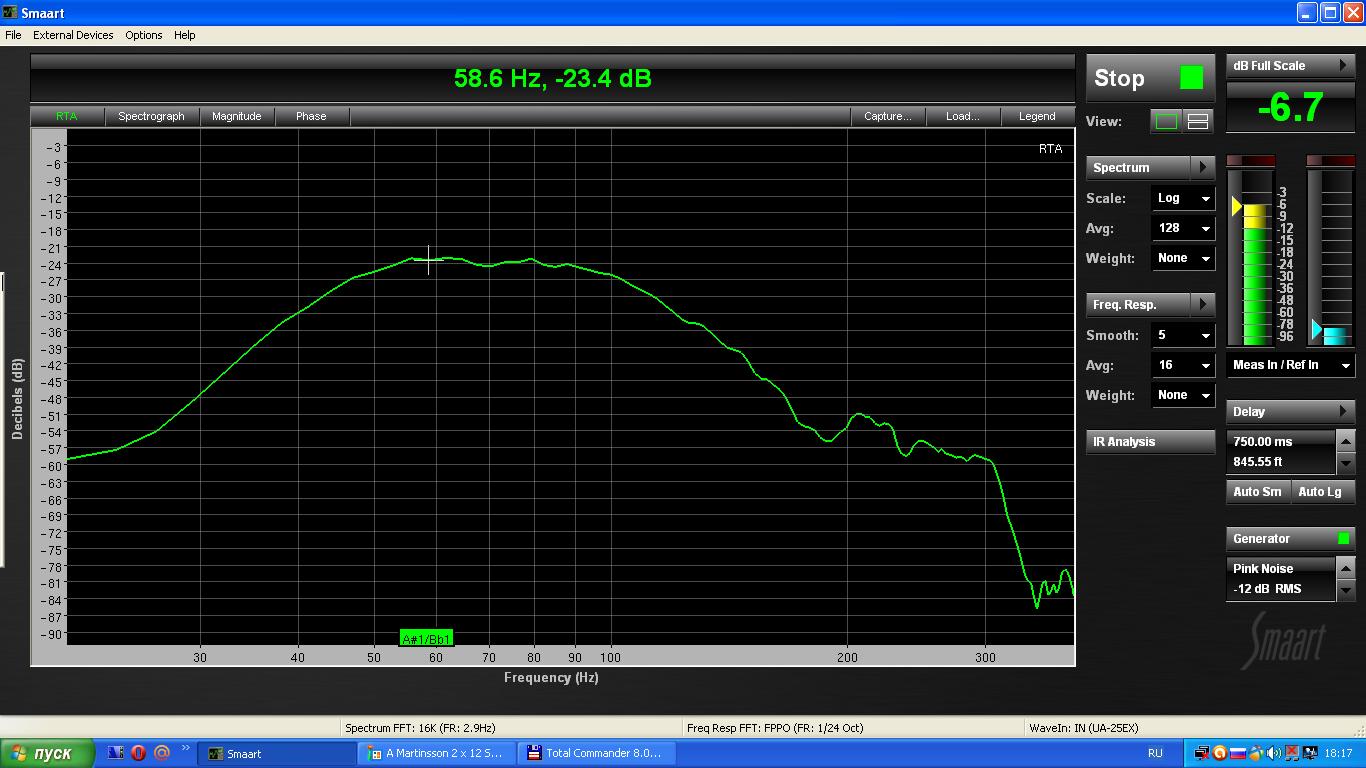Click the 58.6 Hz, -23.4 dB cursor readout
Viewport: 1366px width, 768px height.
[552, 78]
